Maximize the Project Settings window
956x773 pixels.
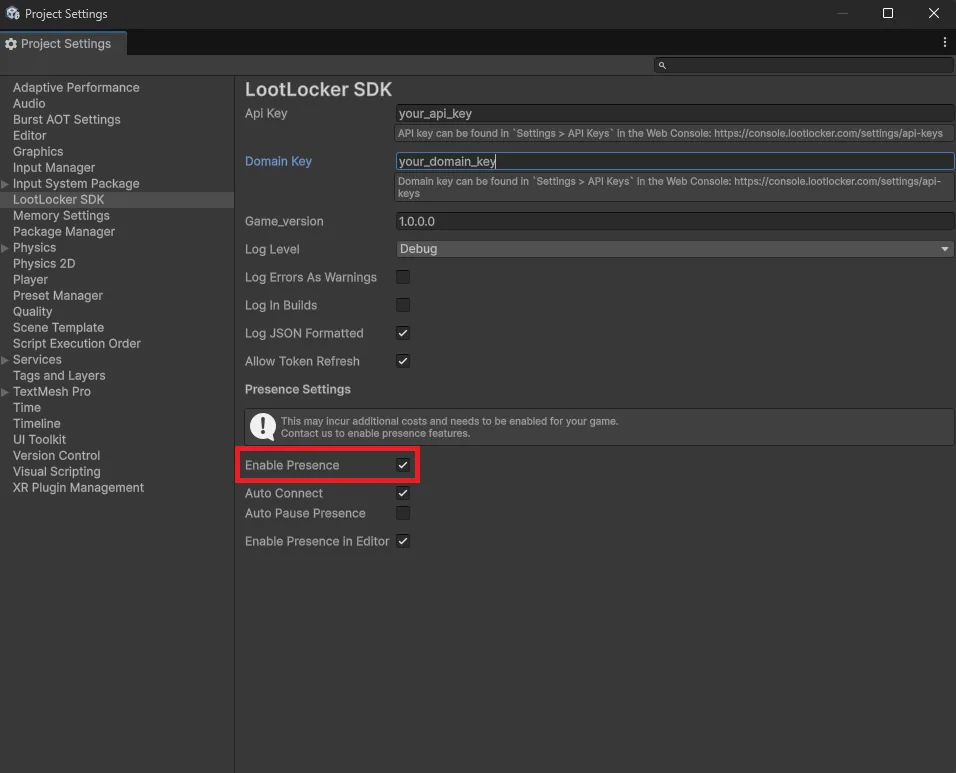point(888,13)
